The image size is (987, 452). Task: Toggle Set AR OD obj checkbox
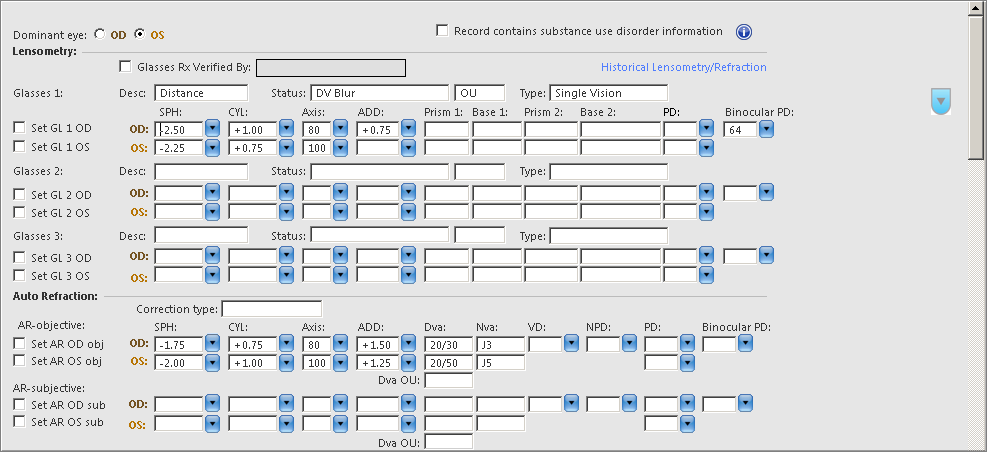tap(20, 343)
